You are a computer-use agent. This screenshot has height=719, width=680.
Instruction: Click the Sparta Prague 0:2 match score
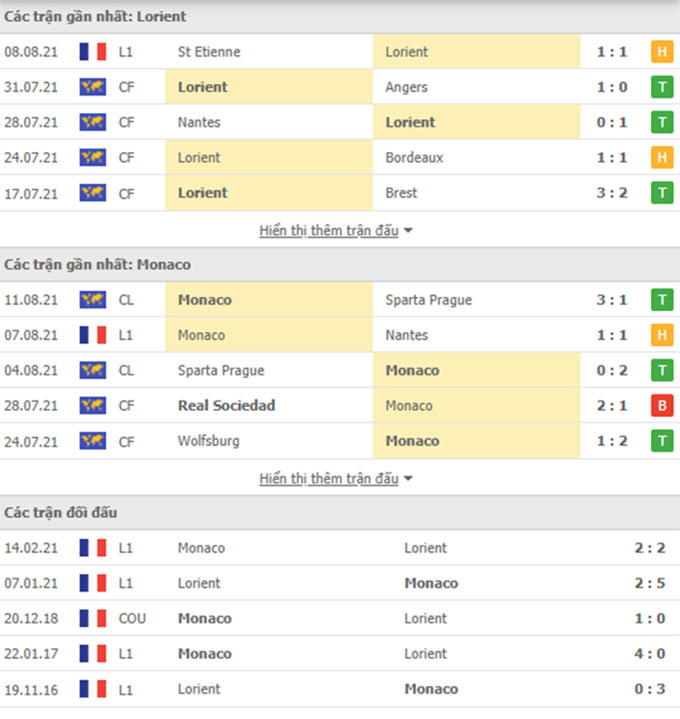(610, 371)
